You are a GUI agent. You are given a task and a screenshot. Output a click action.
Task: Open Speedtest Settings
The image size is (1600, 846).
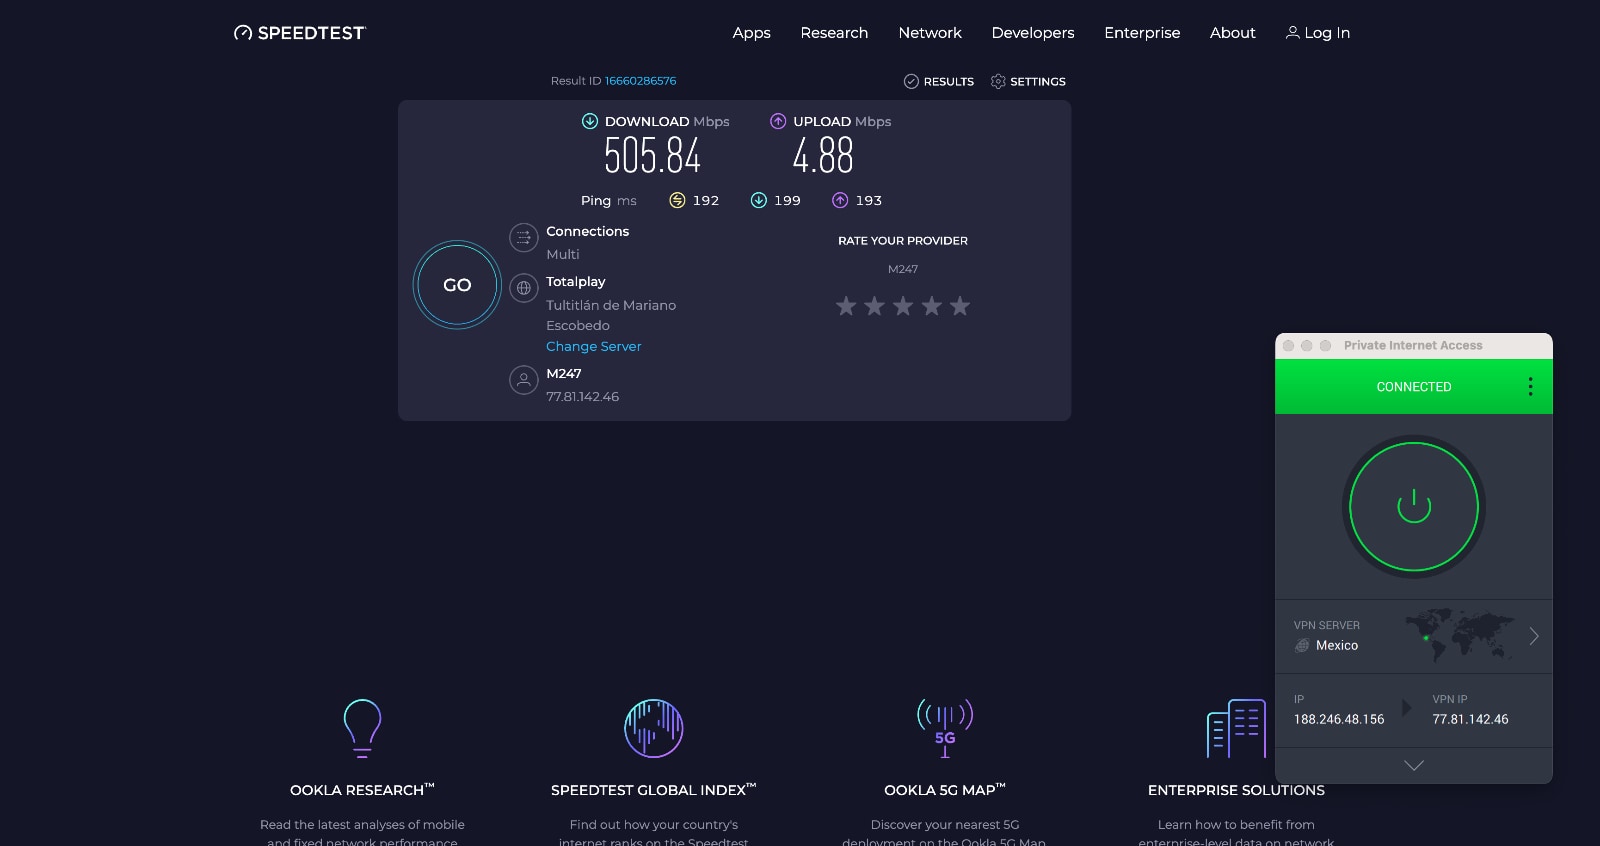click(1028, 81)
